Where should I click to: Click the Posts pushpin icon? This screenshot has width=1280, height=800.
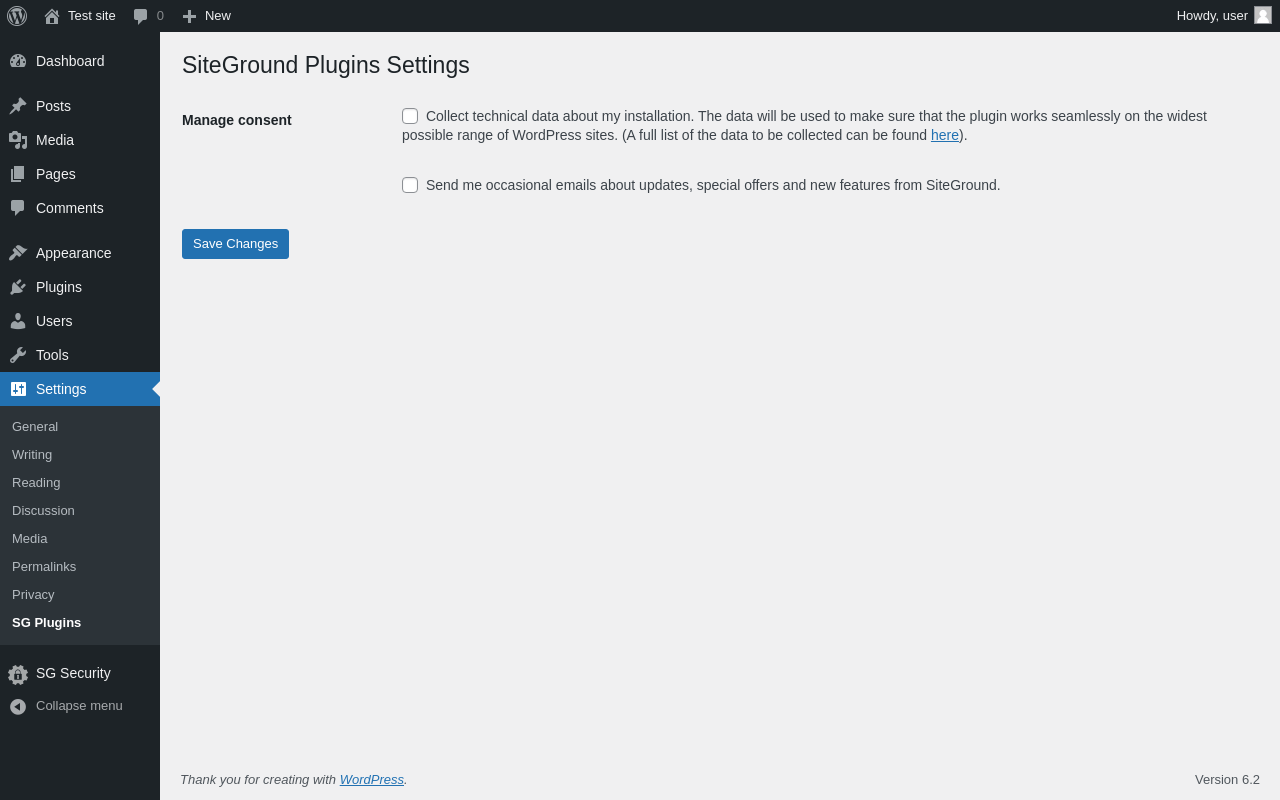(x=18, y=106)
